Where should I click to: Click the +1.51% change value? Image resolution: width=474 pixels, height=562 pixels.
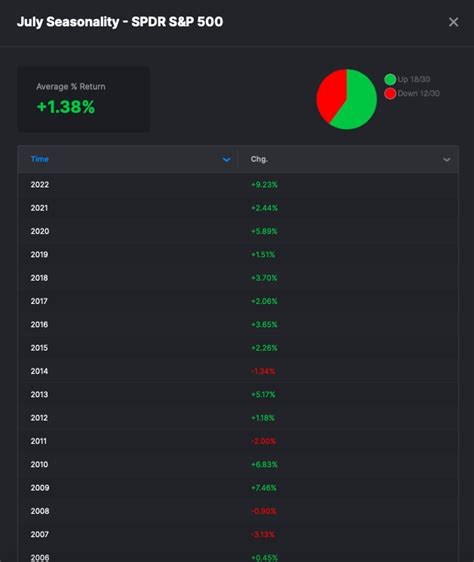pyautogui.click(x=263, y=254)
